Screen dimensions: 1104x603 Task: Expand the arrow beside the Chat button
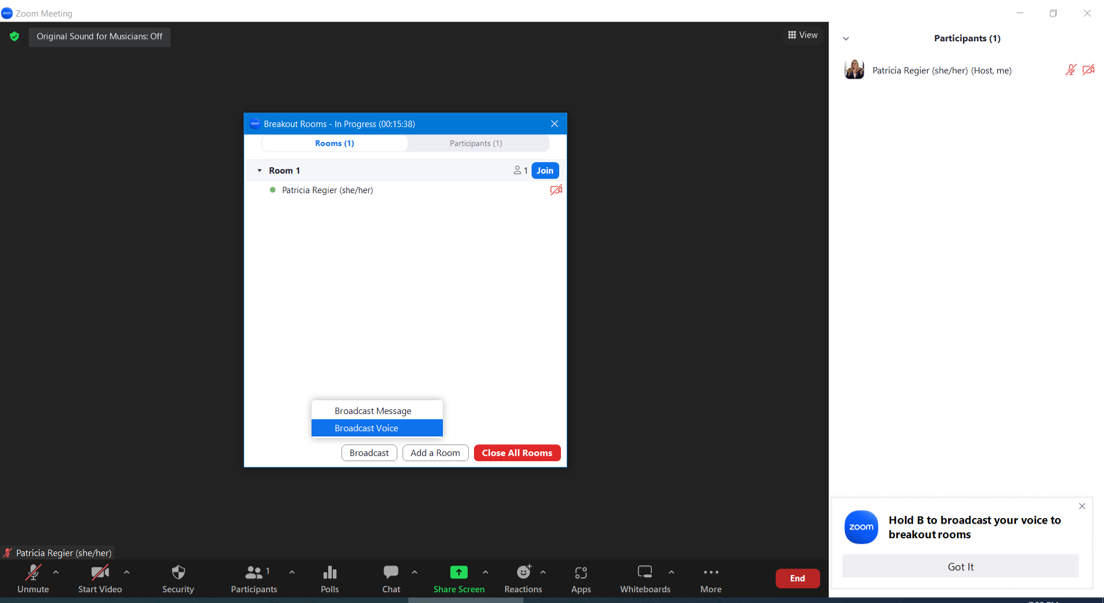pyautogui.click(x=414, y=572)
